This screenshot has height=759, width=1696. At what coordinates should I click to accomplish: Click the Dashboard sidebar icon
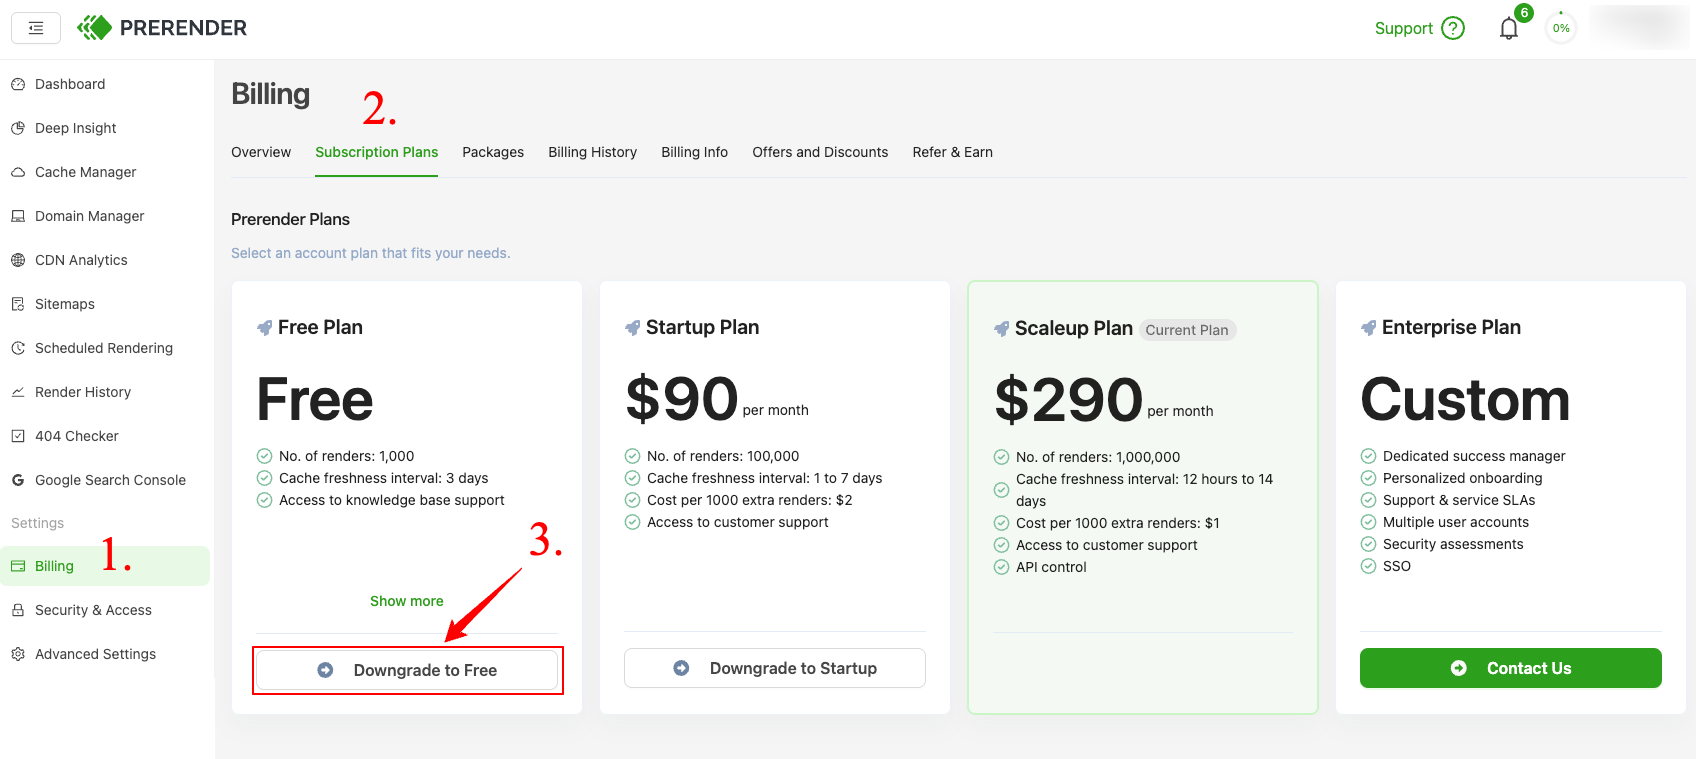tap(18, 84)
